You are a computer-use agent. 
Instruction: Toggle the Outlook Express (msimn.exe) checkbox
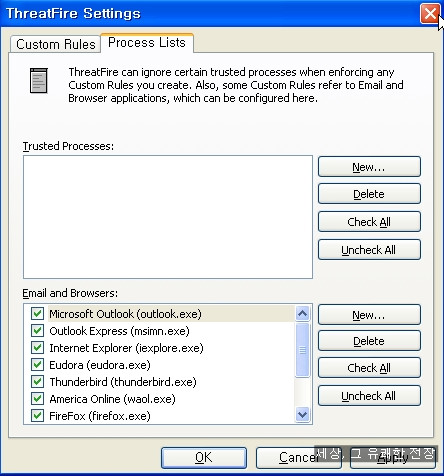click(37, 331)
